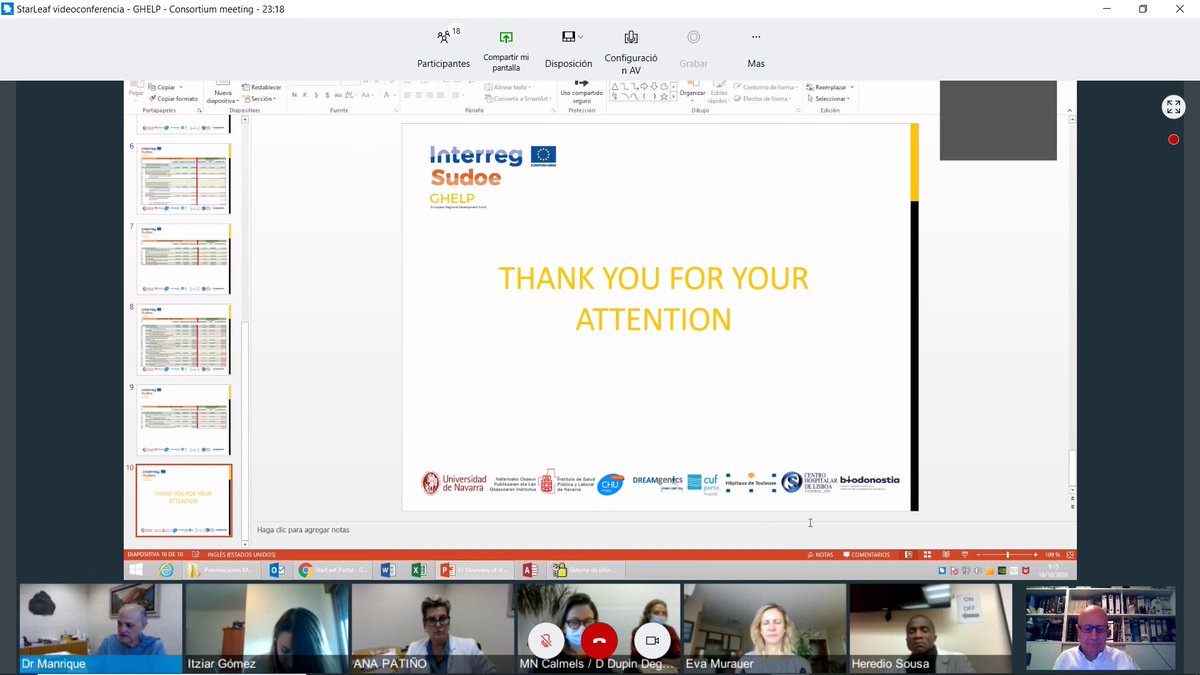The image size is (1200, 675).
Task: Select slide 8 thumbnail
Action: click(x=184, y=340)
